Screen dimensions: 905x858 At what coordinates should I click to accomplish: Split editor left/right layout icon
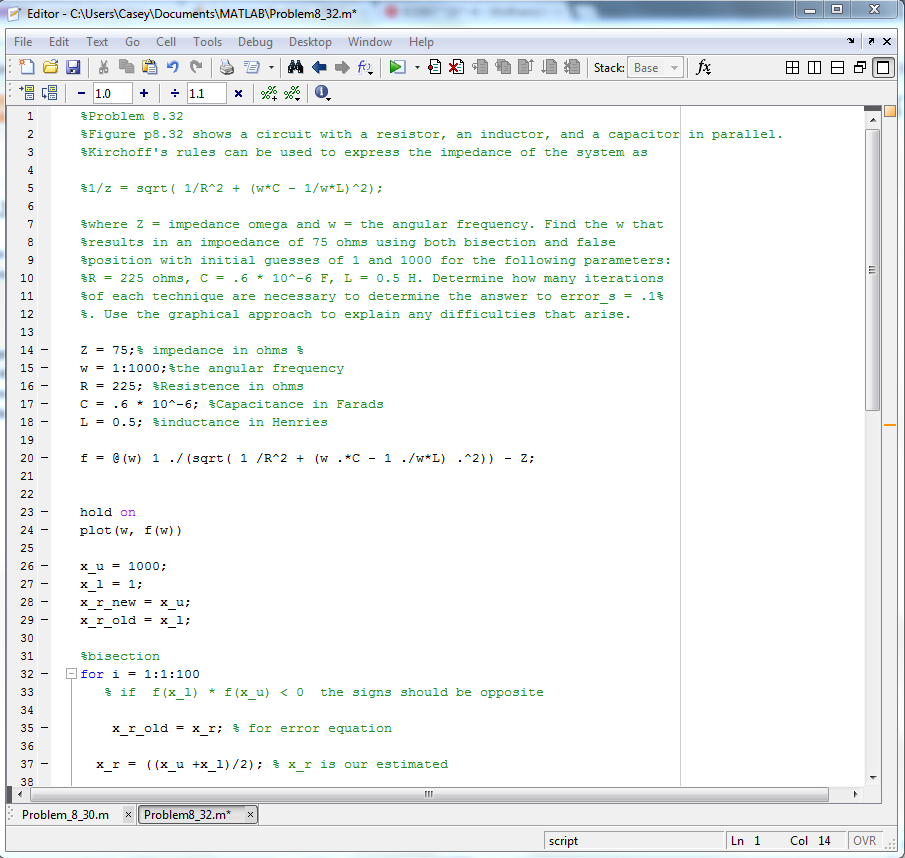pyautogui.click(x=814, y=68)
